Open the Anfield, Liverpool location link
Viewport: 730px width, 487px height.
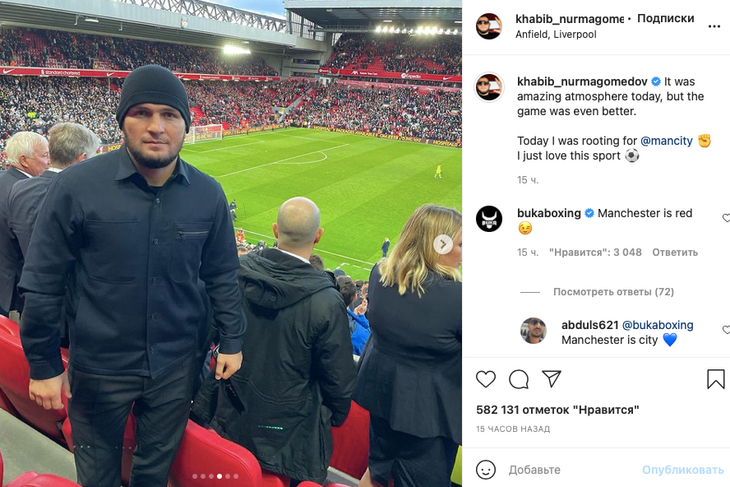(555, 34)
